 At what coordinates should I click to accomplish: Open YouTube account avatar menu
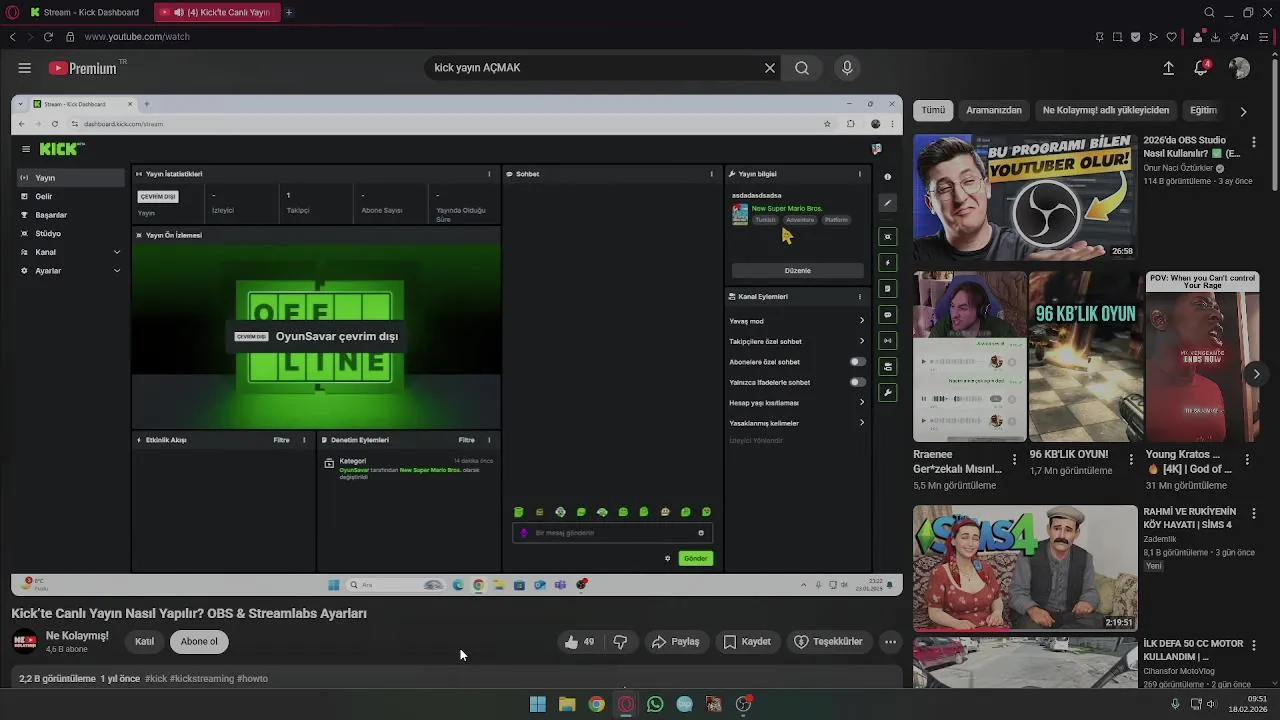click(x=1239, y=68)
